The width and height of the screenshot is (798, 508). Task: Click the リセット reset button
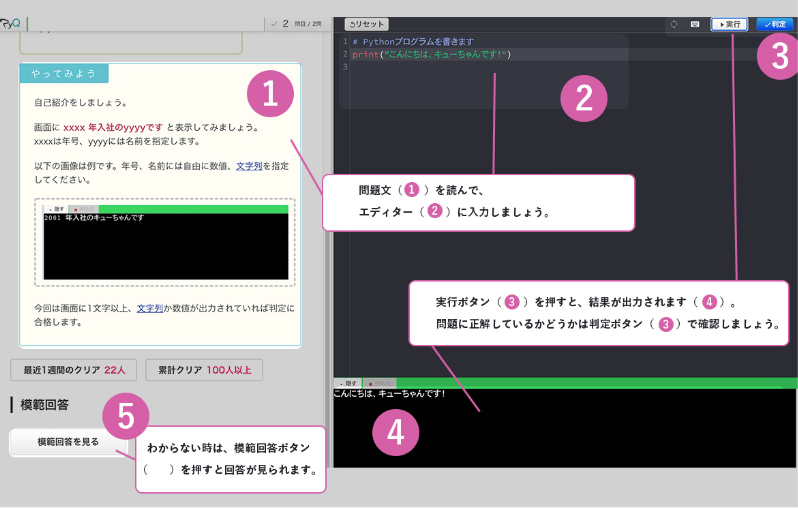tap(366, 24)
